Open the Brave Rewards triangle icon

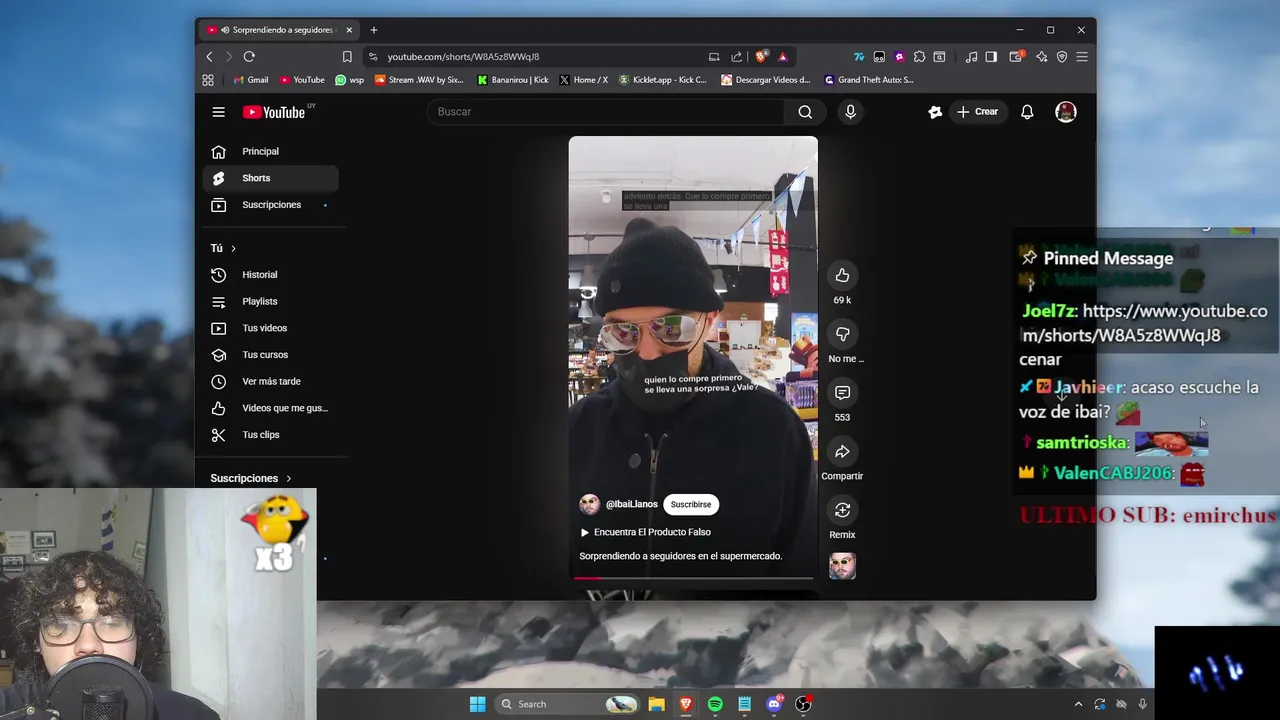[782, 57]
